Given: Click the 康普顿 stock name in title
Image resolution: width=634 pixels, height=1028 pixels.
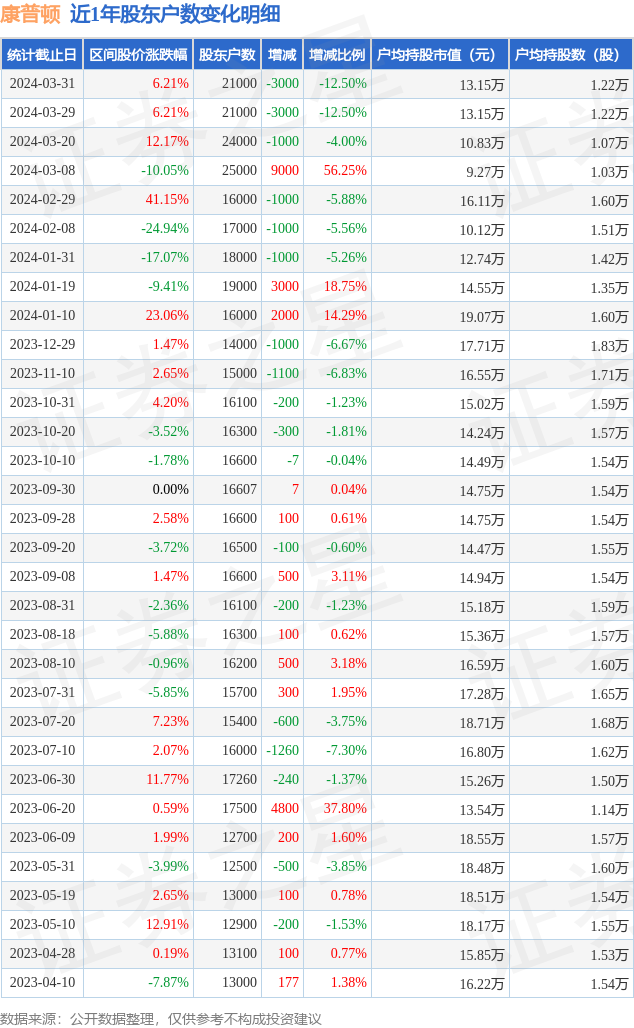Looking at the screenshot, I should click(x=30, y=13).
